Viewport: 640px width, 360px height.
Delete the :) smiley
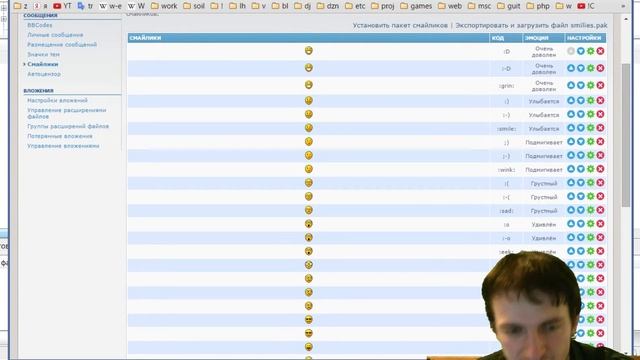pyautogui.click(x=600, y=100)
